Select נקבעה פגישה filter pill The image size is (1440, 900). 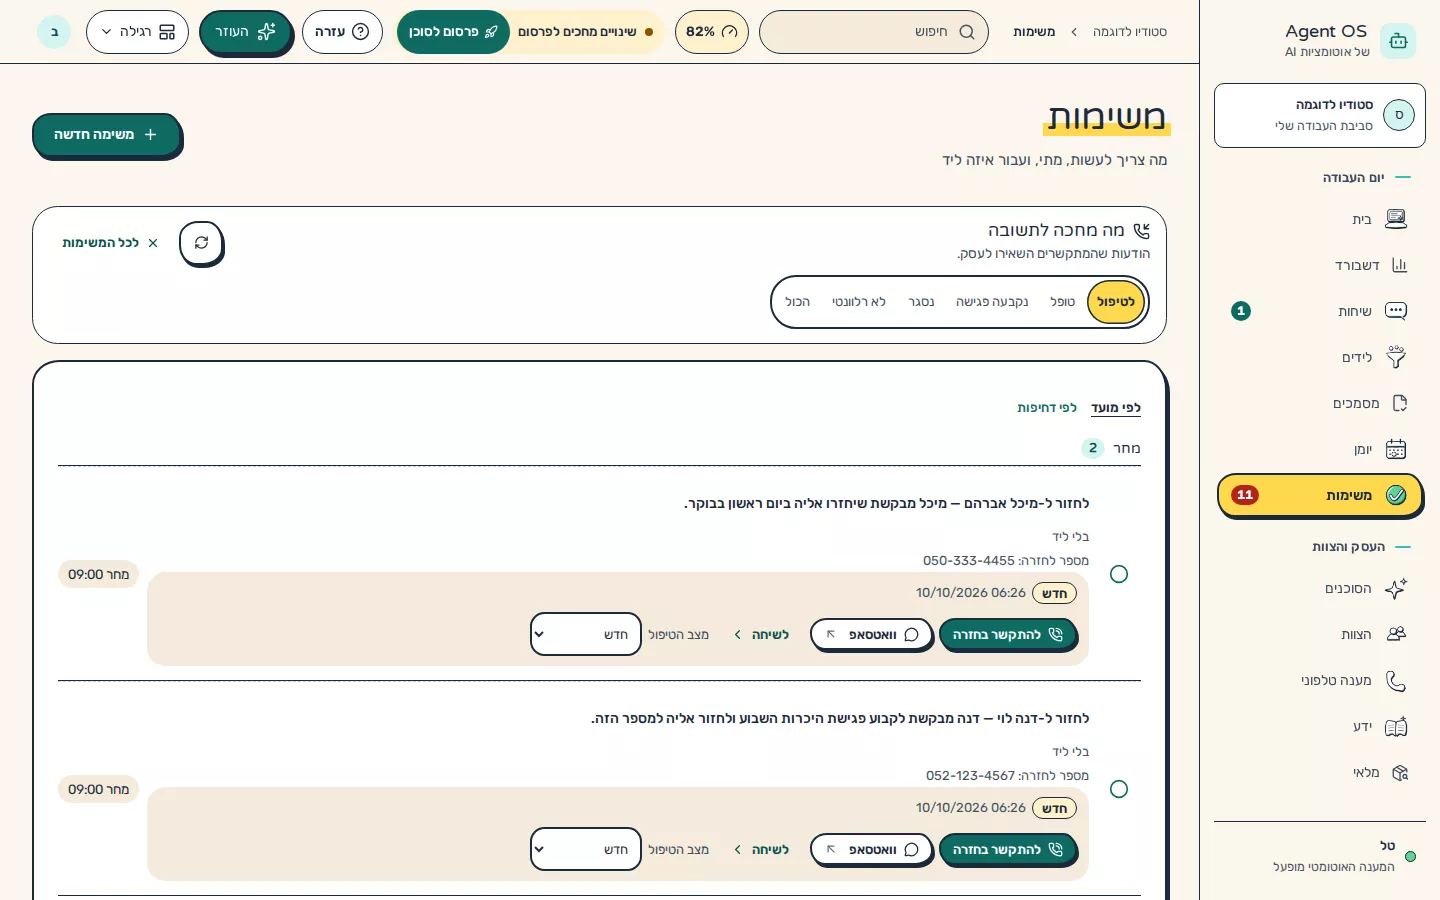click(x=992, y=302)
